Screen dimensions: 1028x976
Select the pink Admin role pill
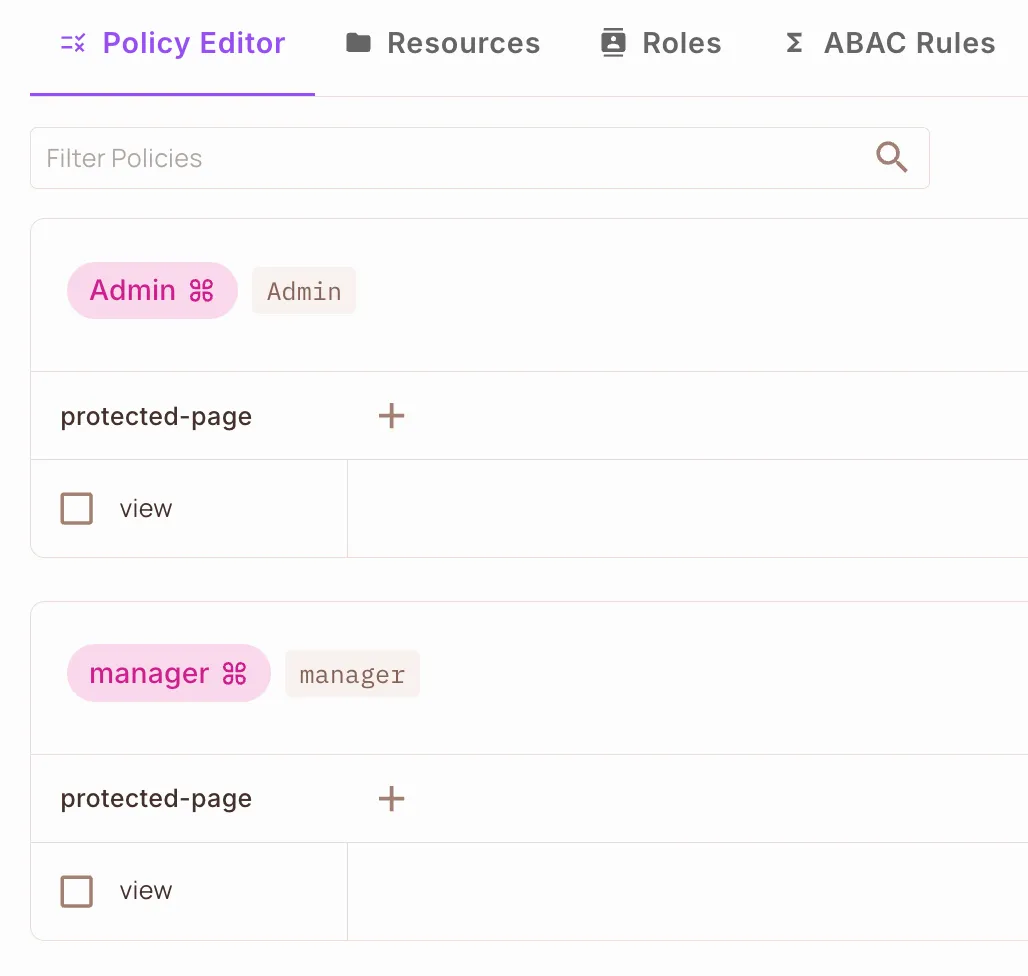coord(133,291)
